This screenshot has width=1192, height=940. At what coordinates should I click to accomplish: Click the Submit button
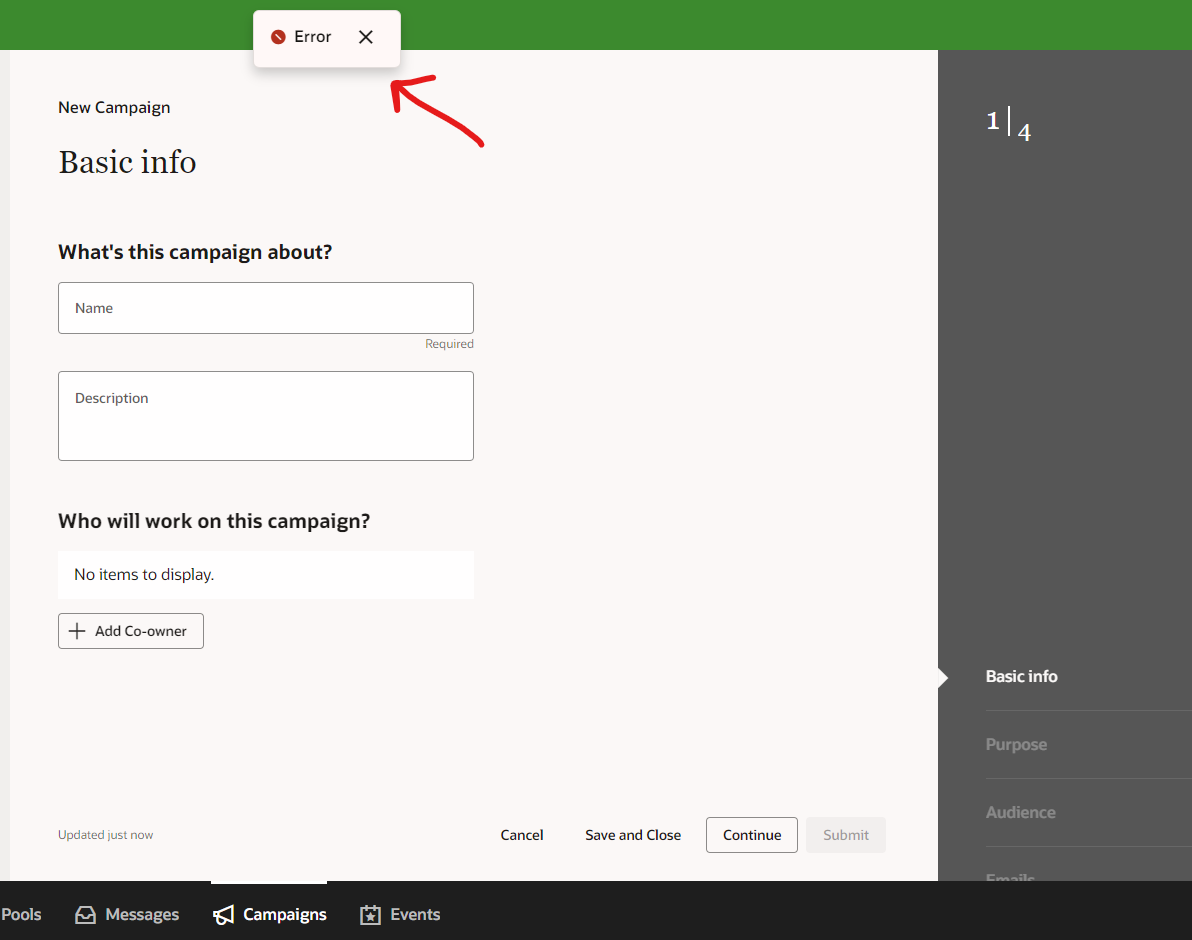[x=845, y=835]
